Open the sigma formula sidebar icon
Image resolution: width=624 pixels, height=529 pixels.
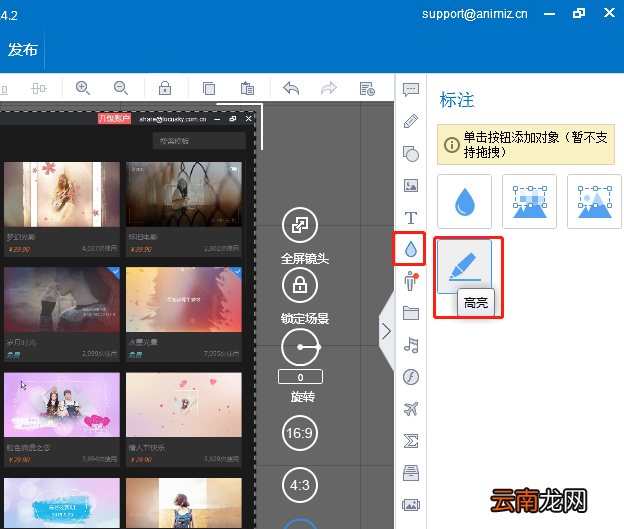coord(411,441)
